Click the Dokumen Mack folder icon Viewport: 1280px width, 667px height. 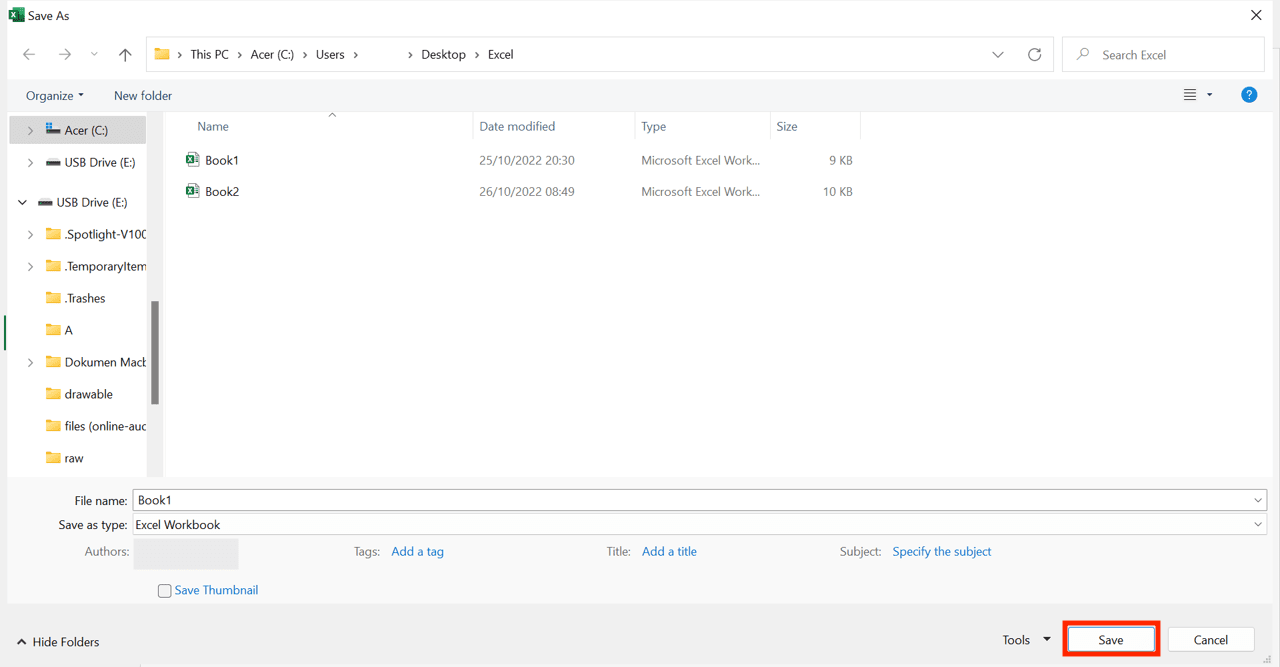pyautogui.click(x=54, y=362)
